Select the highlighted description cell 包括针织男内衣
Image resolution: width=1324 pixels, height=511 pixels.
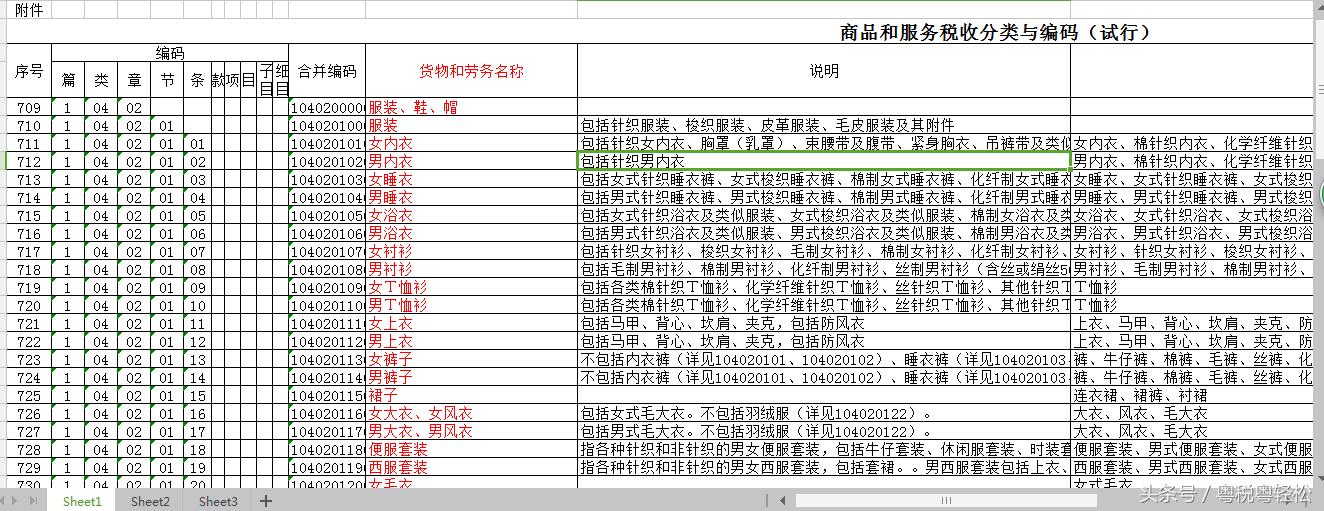(824, 161)
